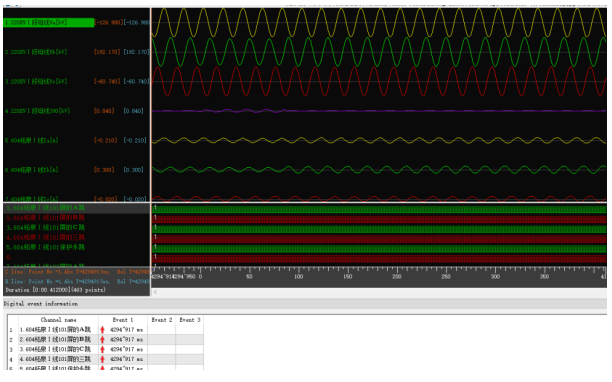612x382 pixels.
Task: Select analog channel 5 604 line Ia label
Action: click(x=31, y=140)
